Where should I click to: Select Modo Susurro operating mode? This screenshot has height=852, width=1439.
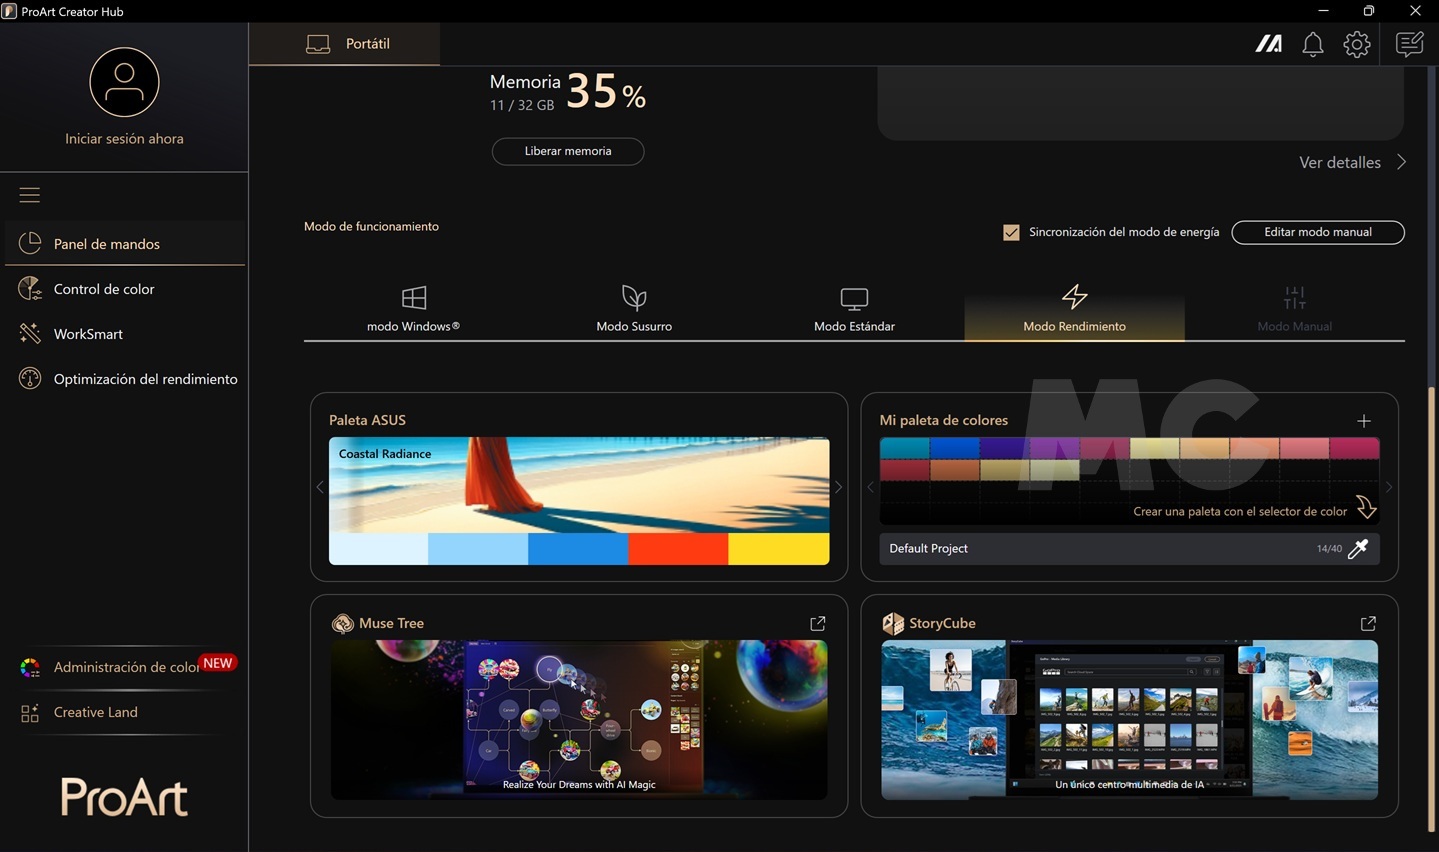(x=634, y=308)
